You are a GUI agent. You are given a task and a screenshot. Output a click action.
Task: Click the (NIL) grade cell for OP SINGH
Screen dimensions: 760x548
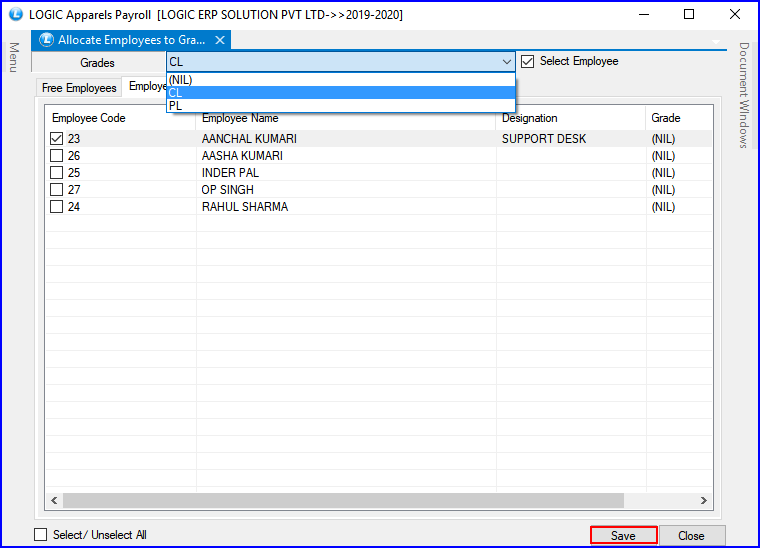click(679, 189)
